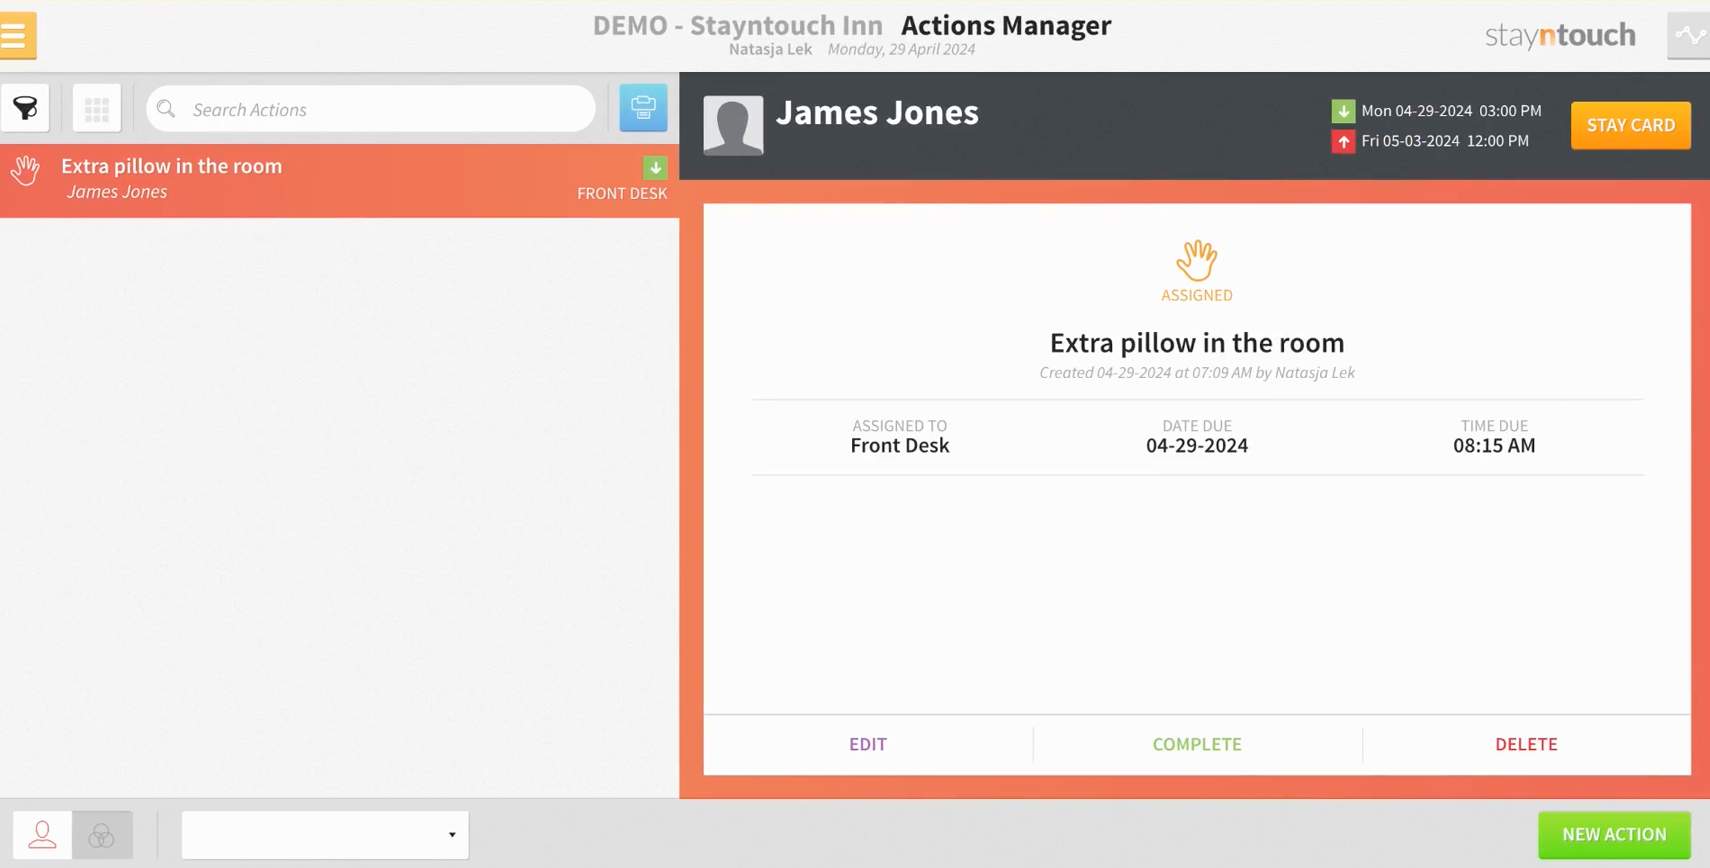The height and width of the screenshot is (868, 1710).
Task: Print the actions list
Action: [643, 108]
